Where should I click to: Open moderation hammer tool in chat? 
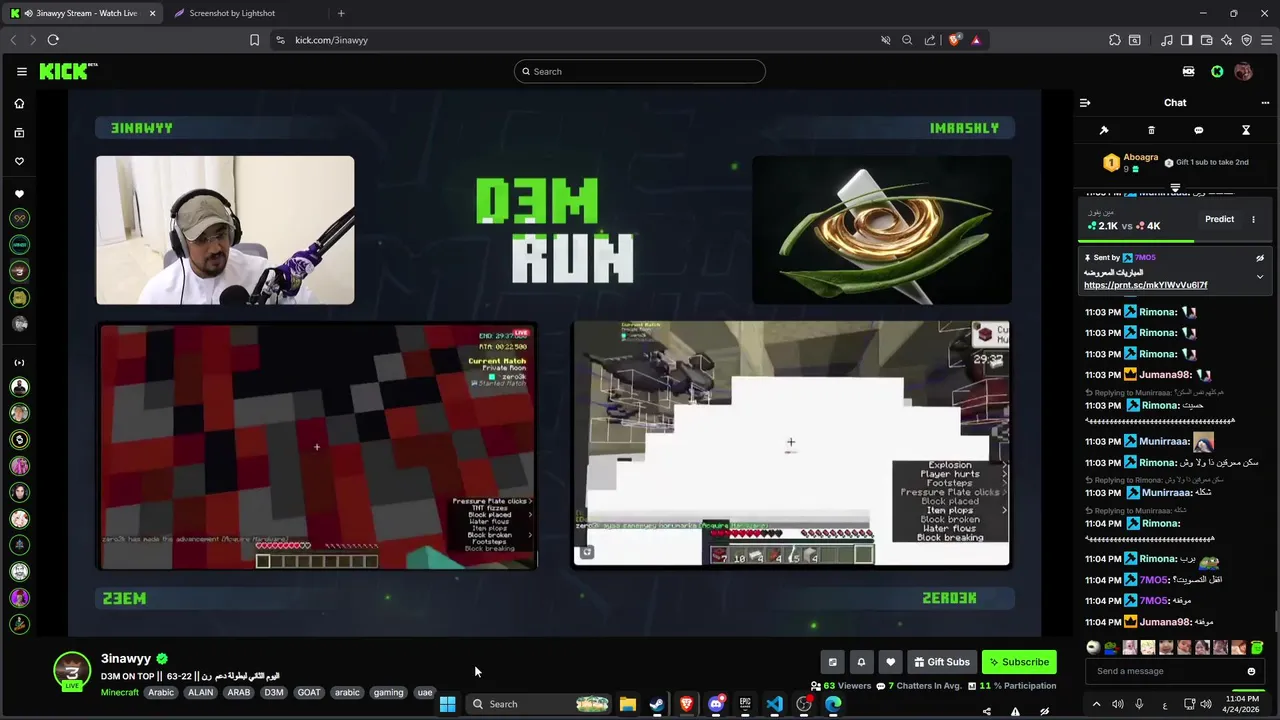coord(1104,130)
